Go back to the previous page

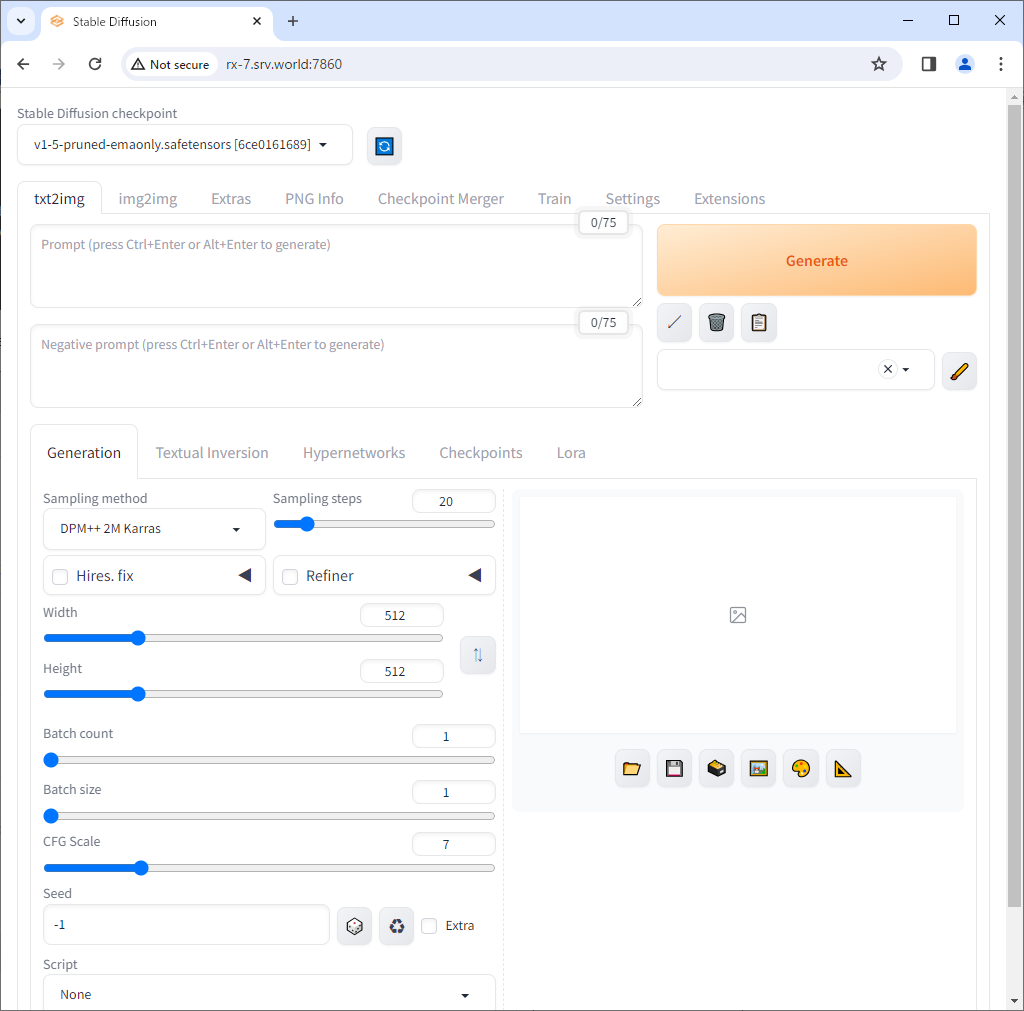24,64
